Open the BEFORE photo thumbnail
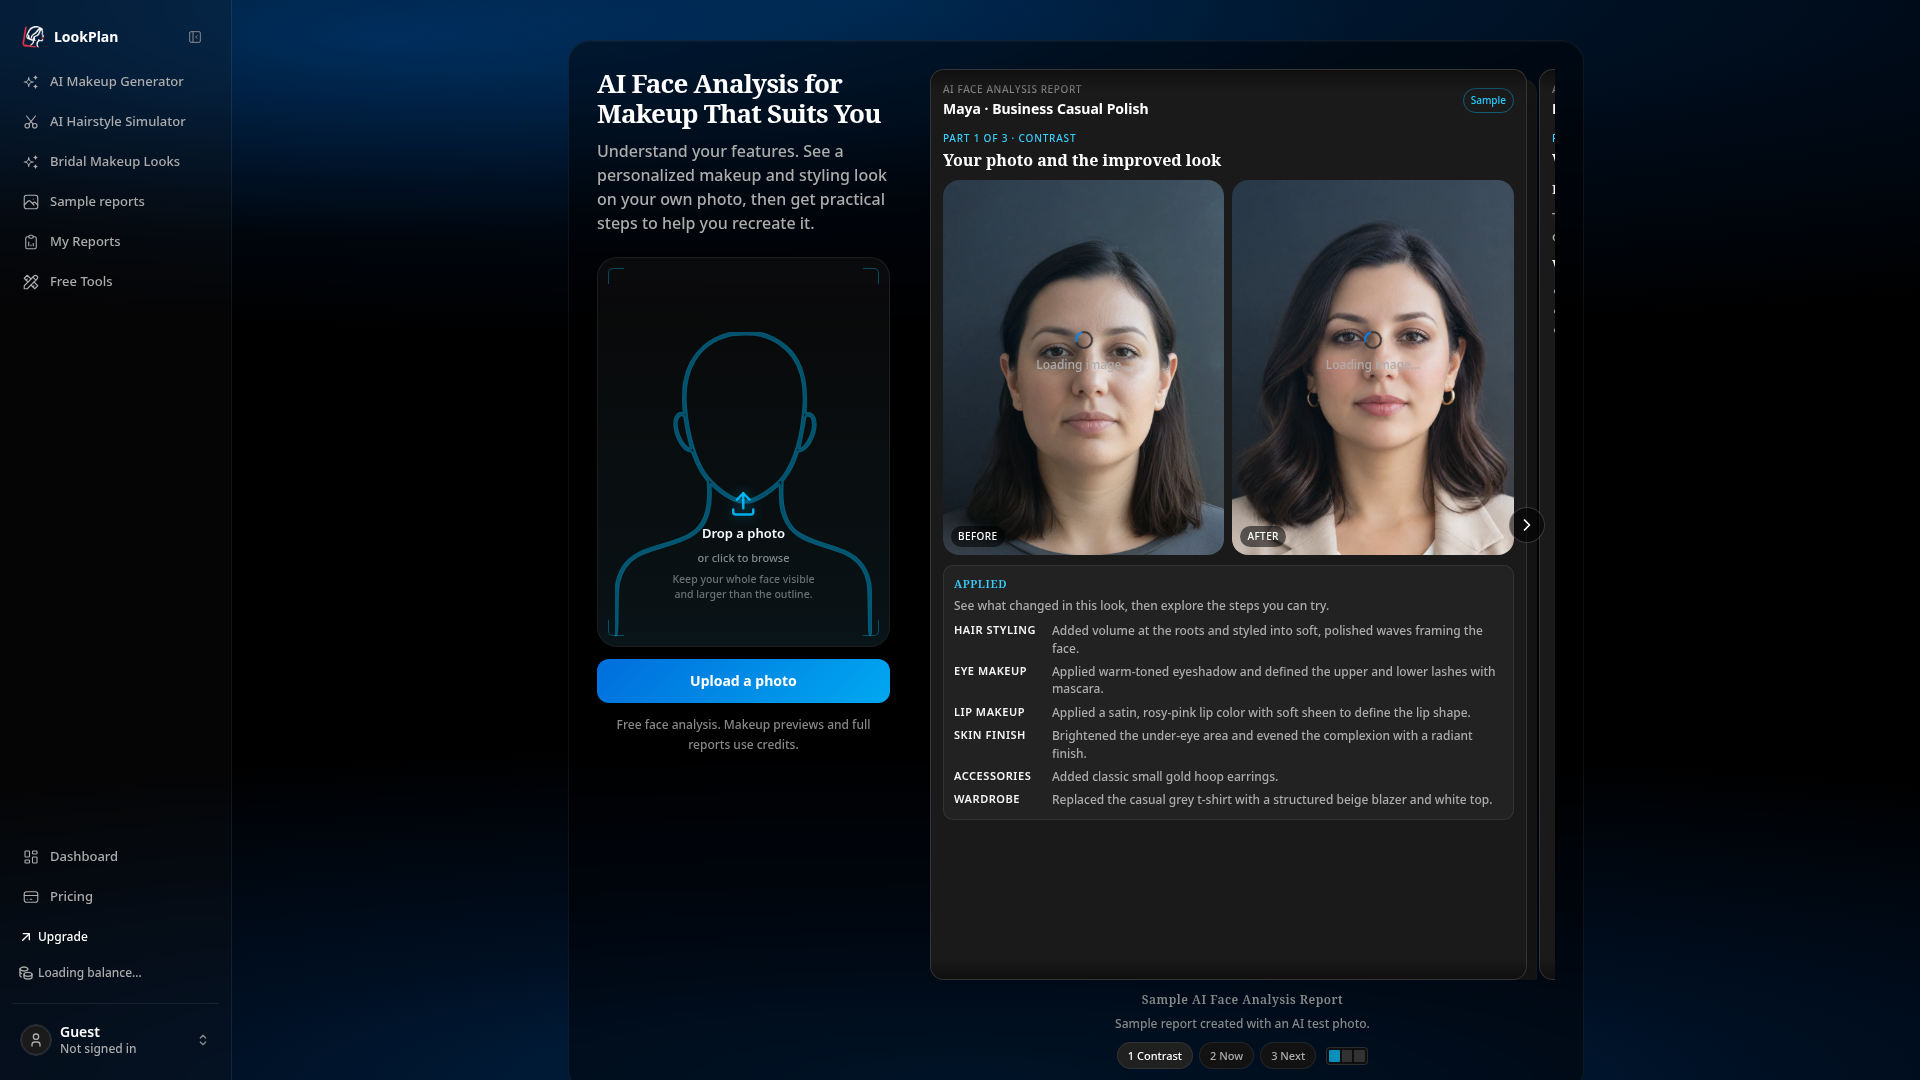 point(1083,367)
